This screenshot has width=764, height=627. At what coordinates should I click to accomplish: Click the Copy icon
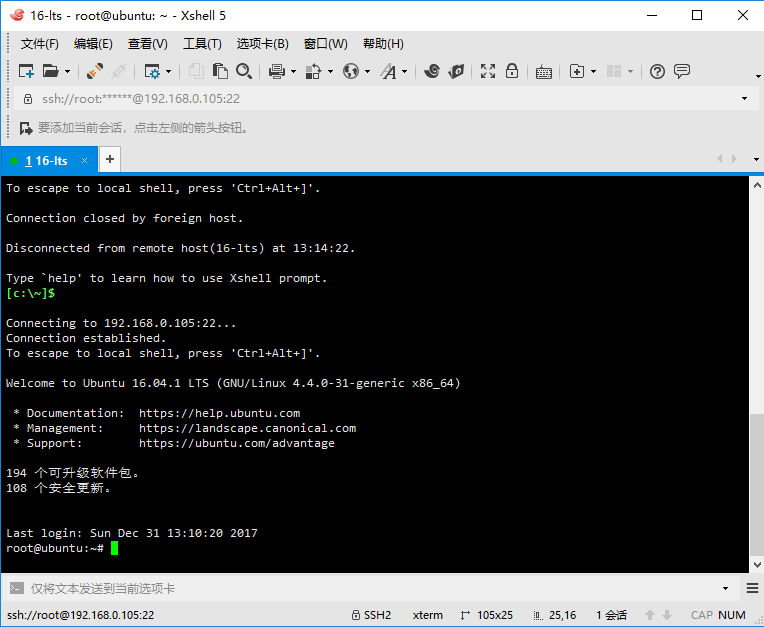196,71
